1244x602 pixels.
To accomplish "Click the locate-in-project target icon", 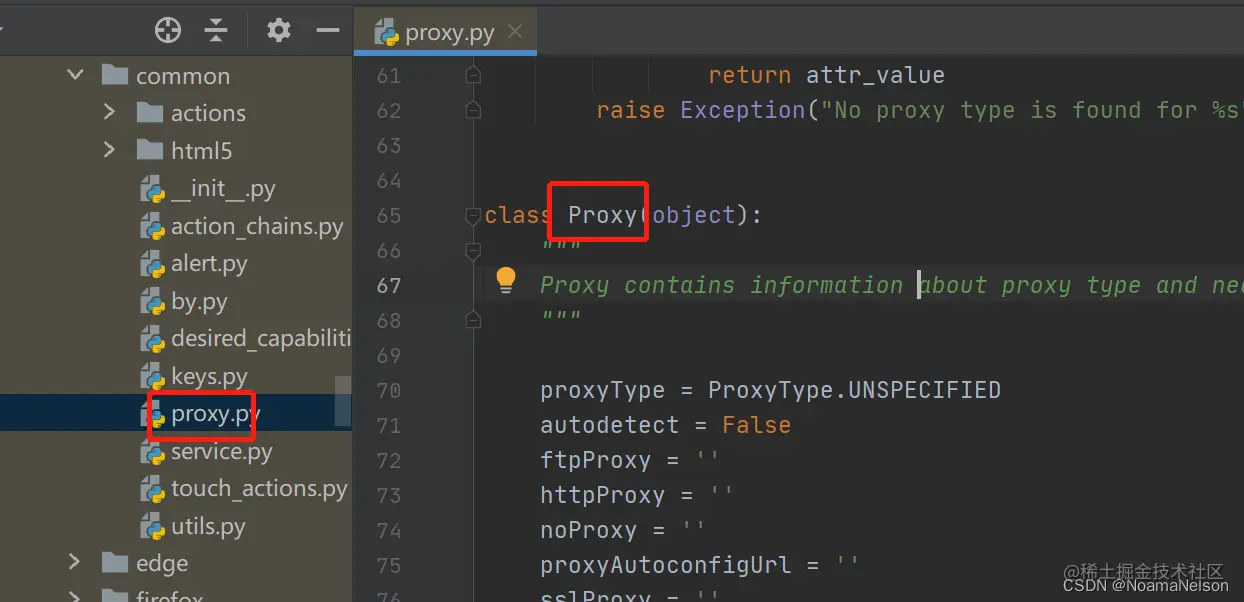I will click(168, 31).
